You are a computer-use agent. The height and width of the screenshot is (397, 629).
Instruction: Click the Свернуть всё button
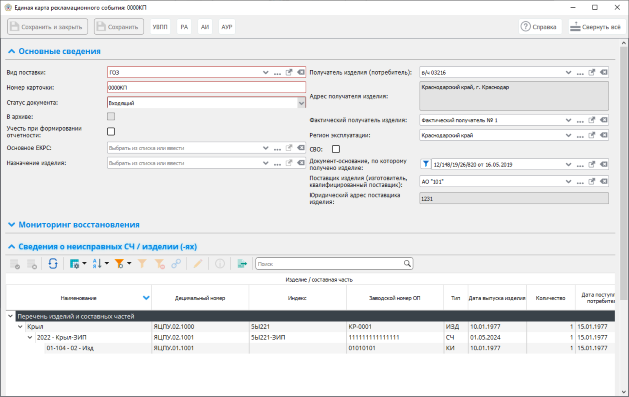point(597,27)
